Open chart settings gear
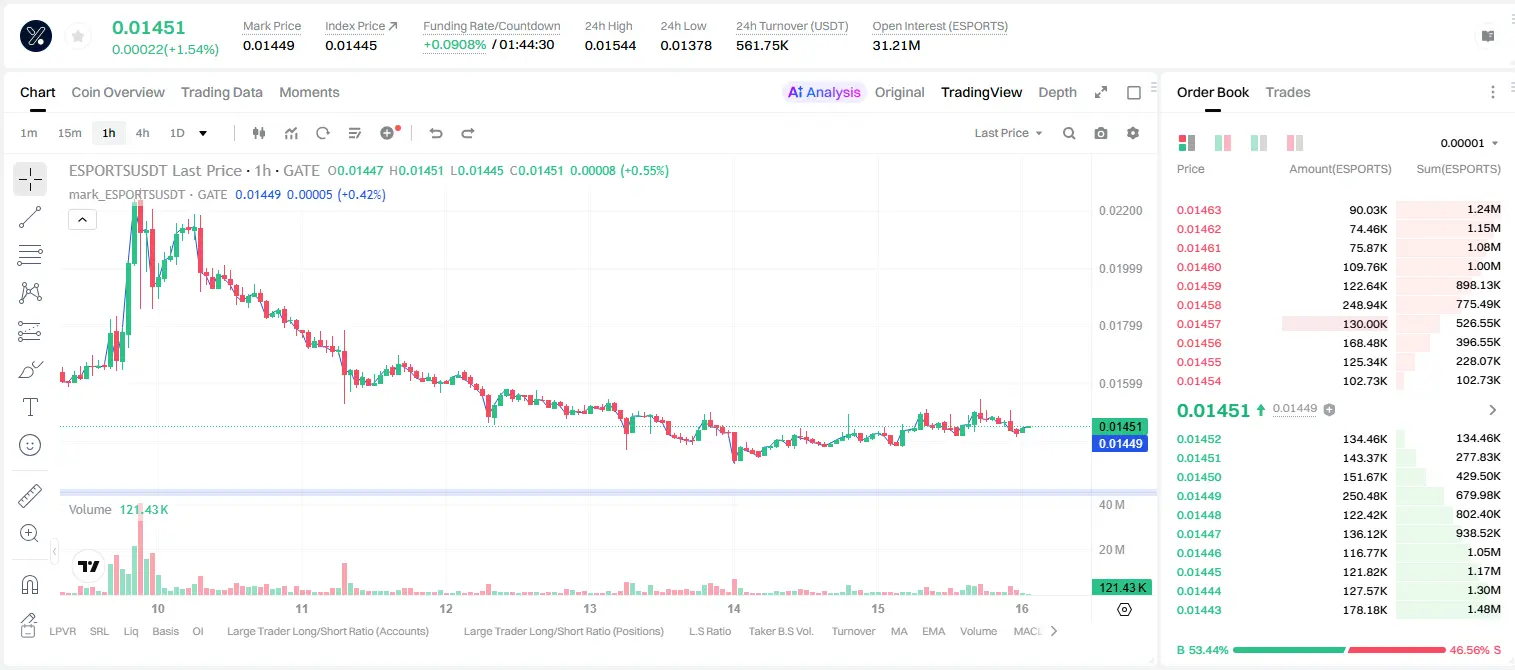Image resolution: width=1515 pixels, height=670 pixels. tap(1133, 133)
